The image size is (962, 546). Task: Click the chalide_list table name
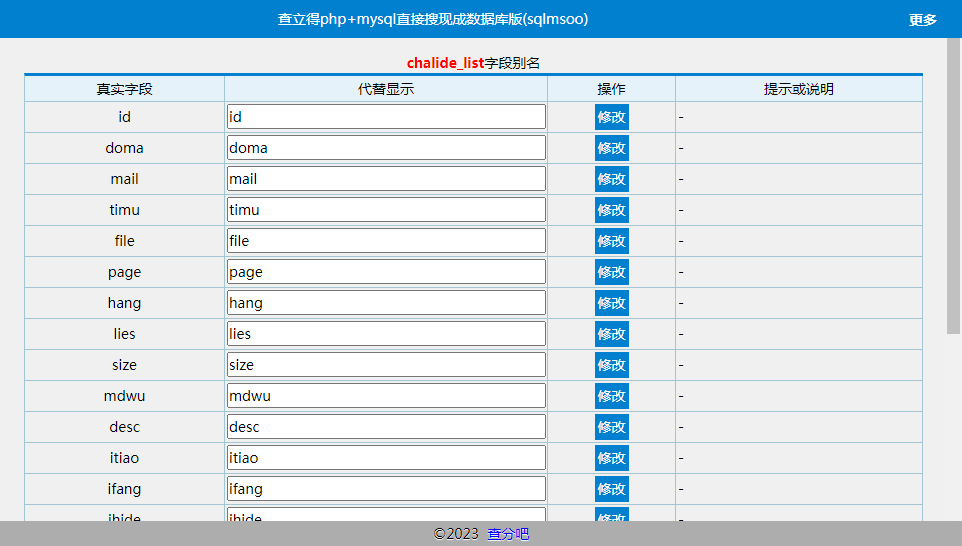click(445, 63)
